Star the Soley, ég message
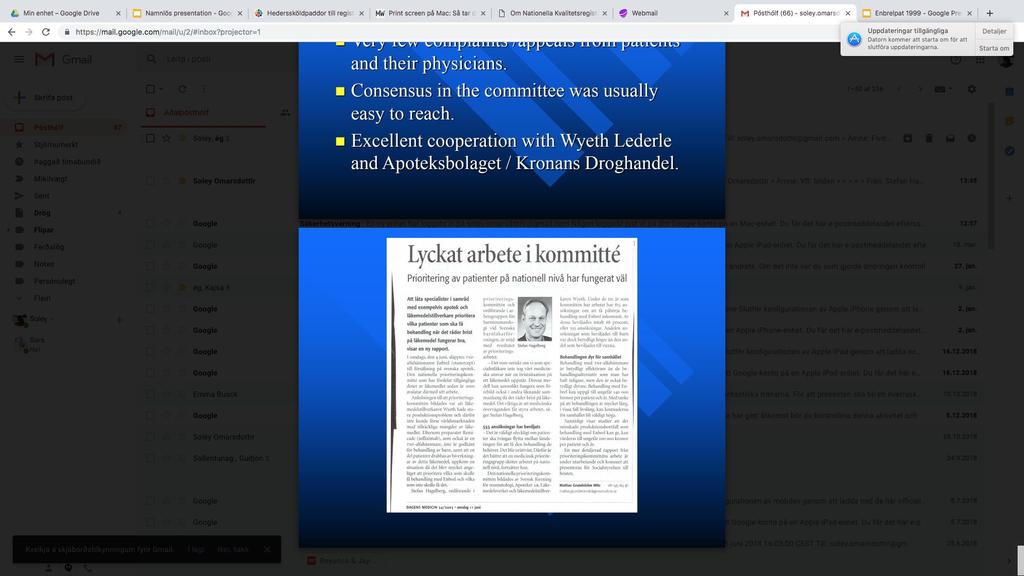The height and width of the screenshot is (576, 1024). 167,138
